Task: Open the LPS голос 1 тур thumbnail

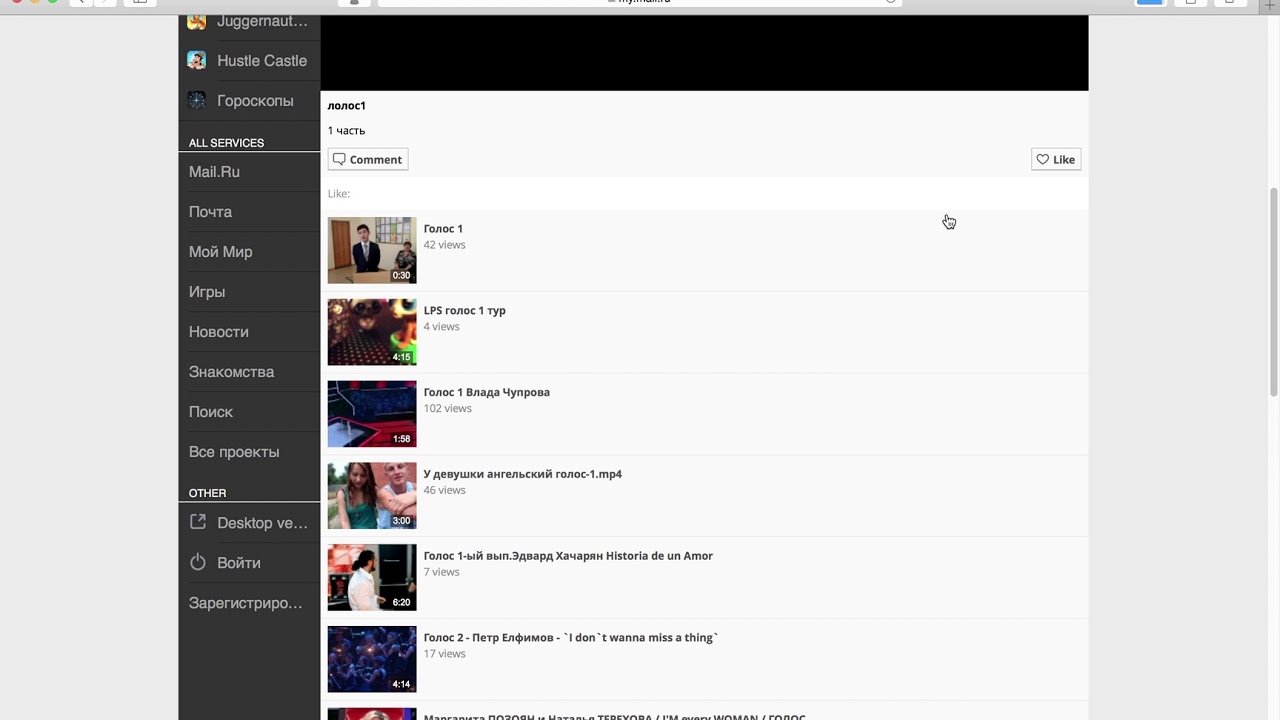Action: [x=372, y=332]
